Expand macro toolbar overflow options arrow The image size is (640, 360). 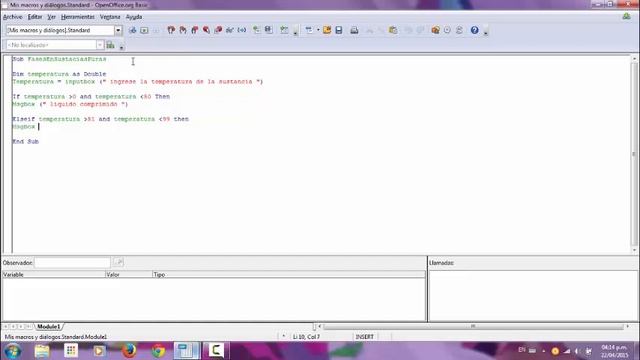(x=296, y=32)
